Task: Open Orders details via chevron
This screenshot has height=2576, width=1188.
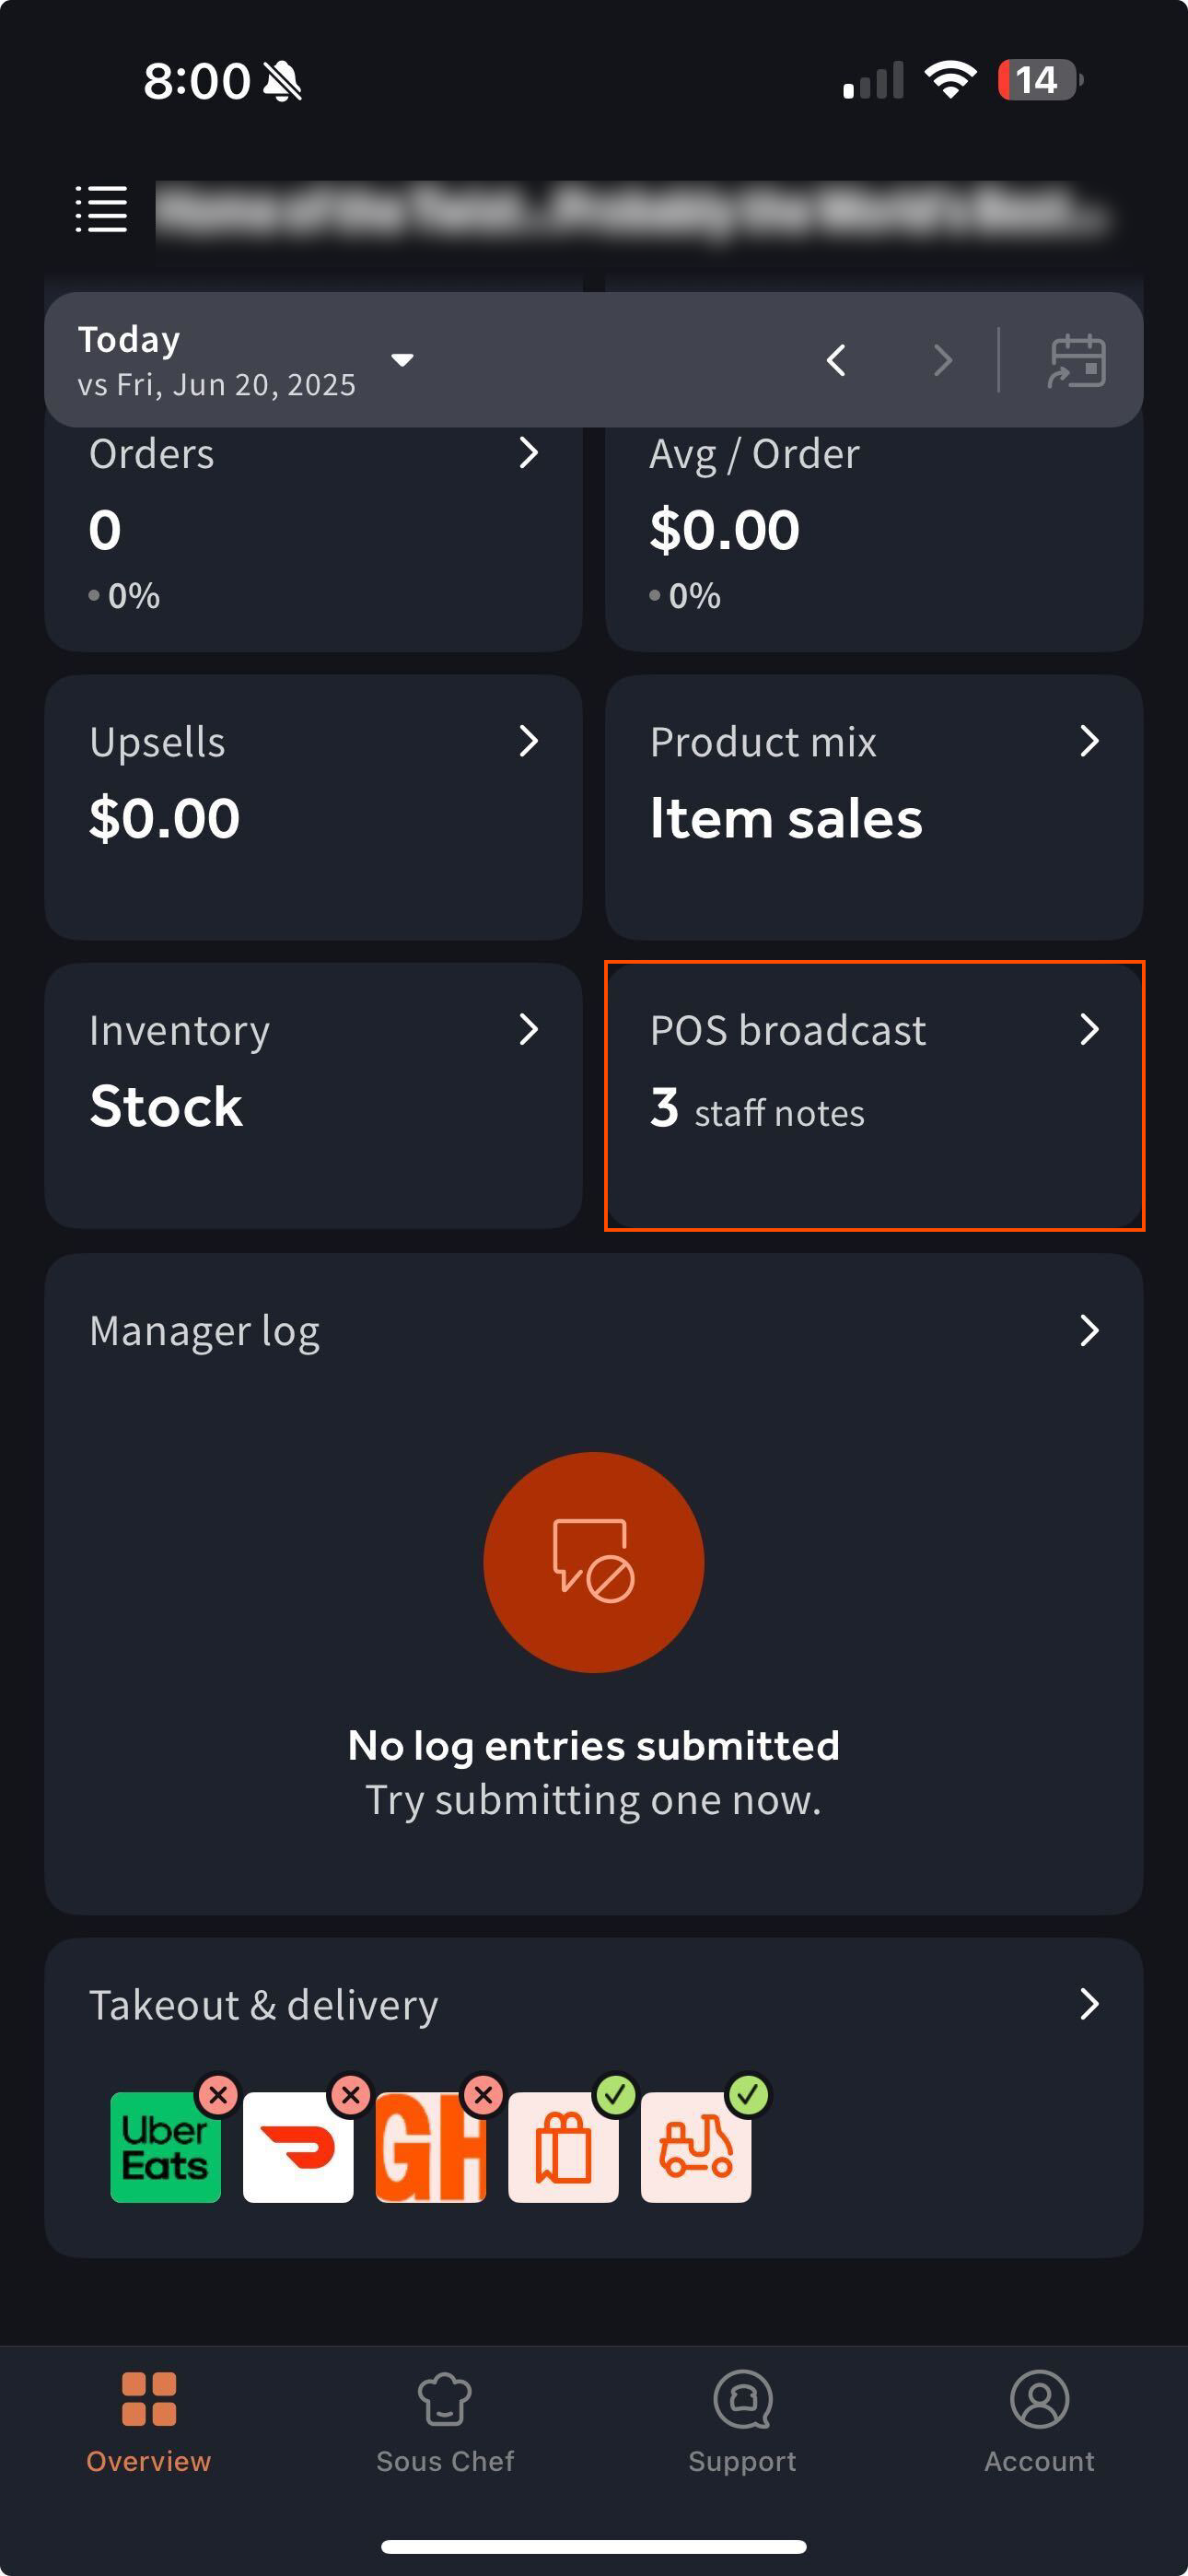Action: click(x=529, y=453)
